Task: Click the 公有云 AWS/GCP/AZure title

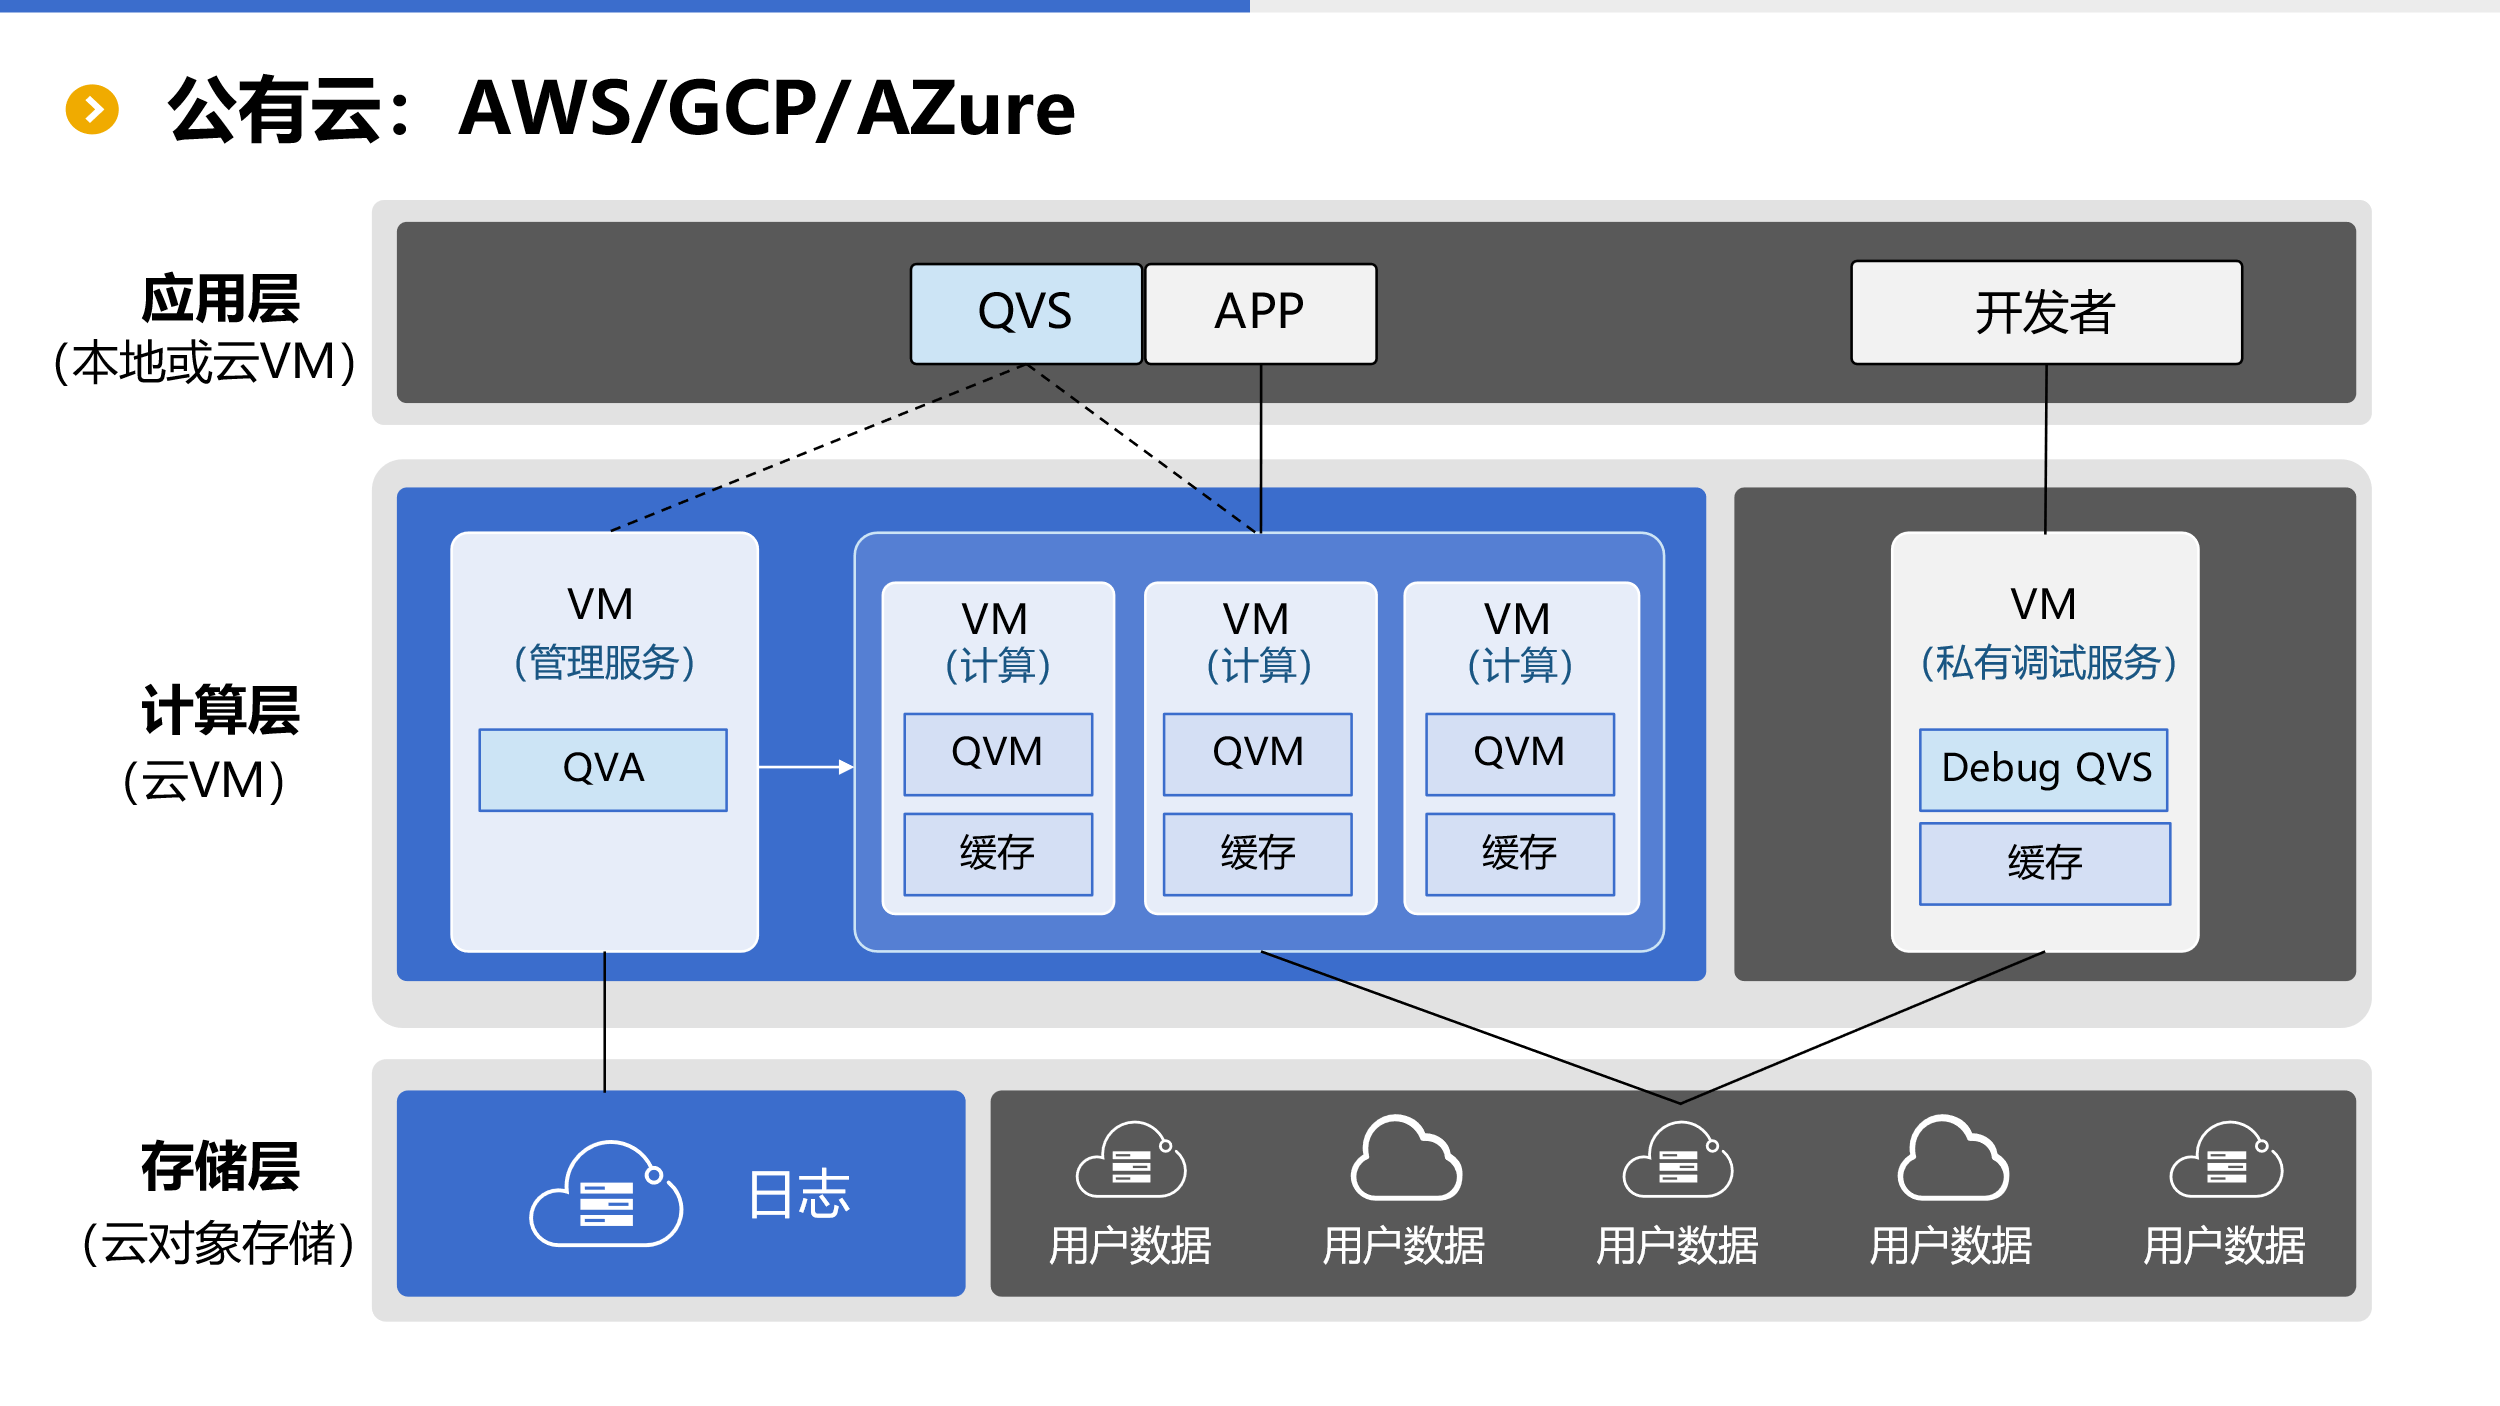Action: (620, 109)
